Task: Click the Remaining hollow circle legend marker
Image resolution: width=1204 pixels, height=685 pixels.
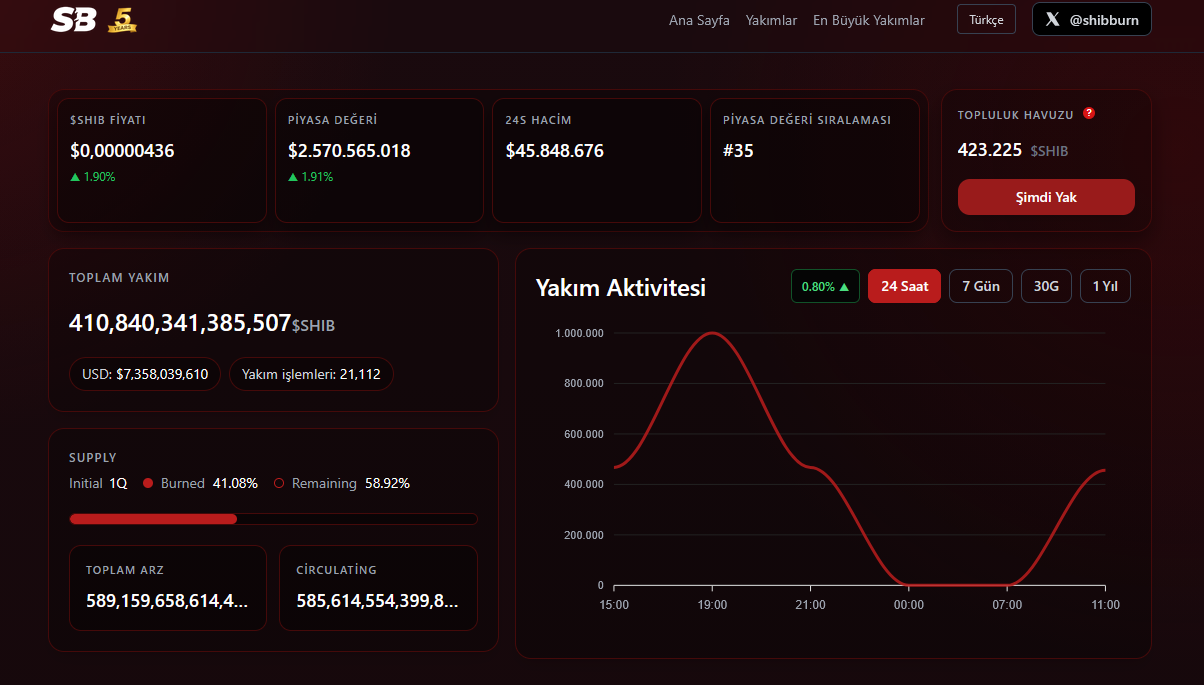Action: 279,483
